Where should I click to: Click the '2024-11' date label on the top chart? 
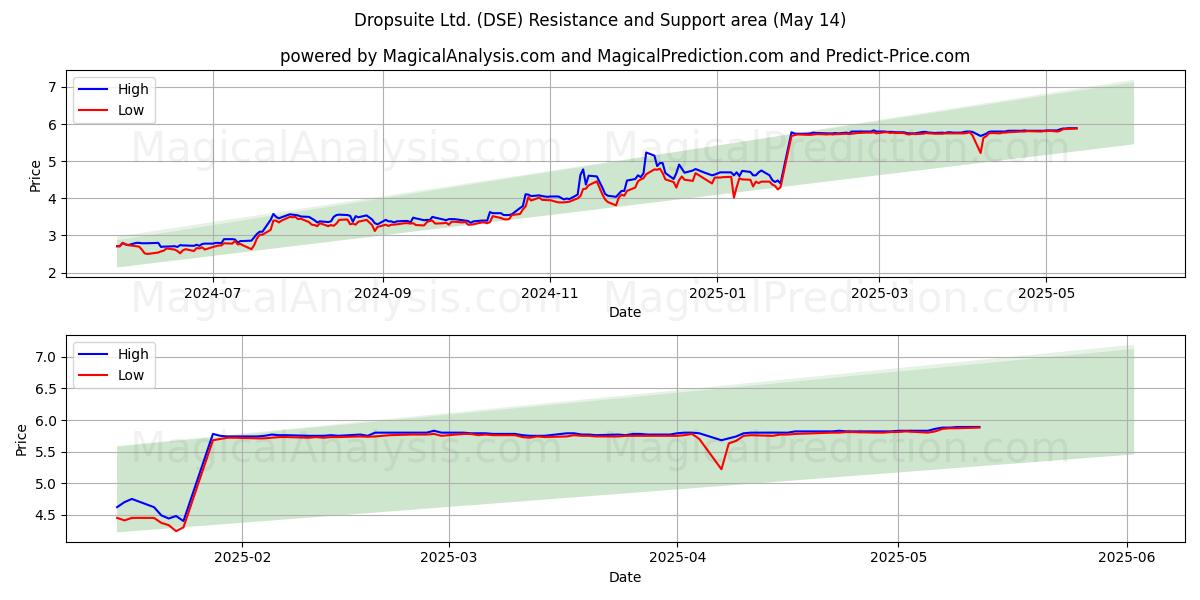(550, 294)
